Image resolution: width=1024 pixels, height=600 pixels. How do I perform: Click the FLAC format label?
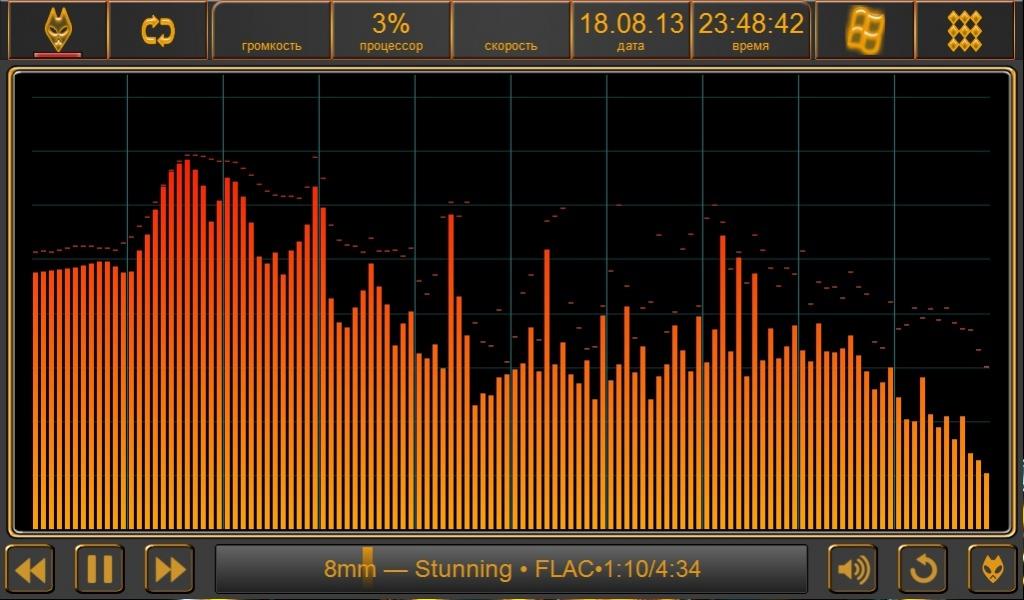tap(565, 570)
